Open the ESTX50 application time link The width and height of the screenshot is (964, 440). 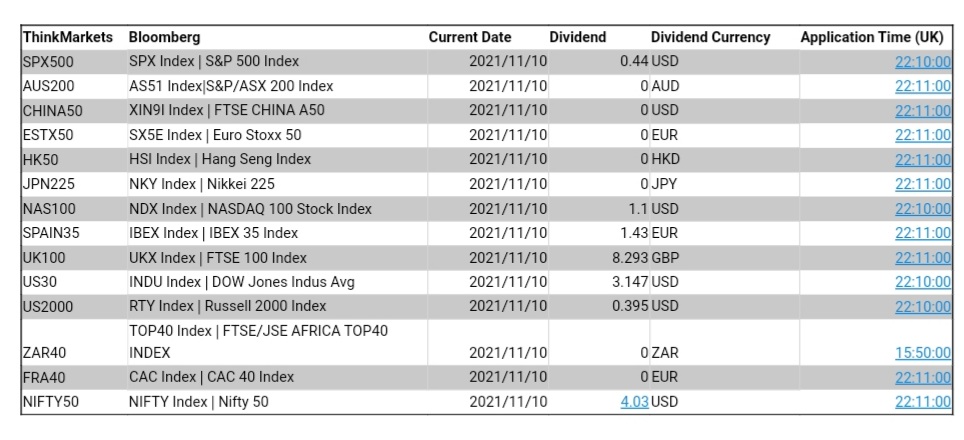pos(922,135)
